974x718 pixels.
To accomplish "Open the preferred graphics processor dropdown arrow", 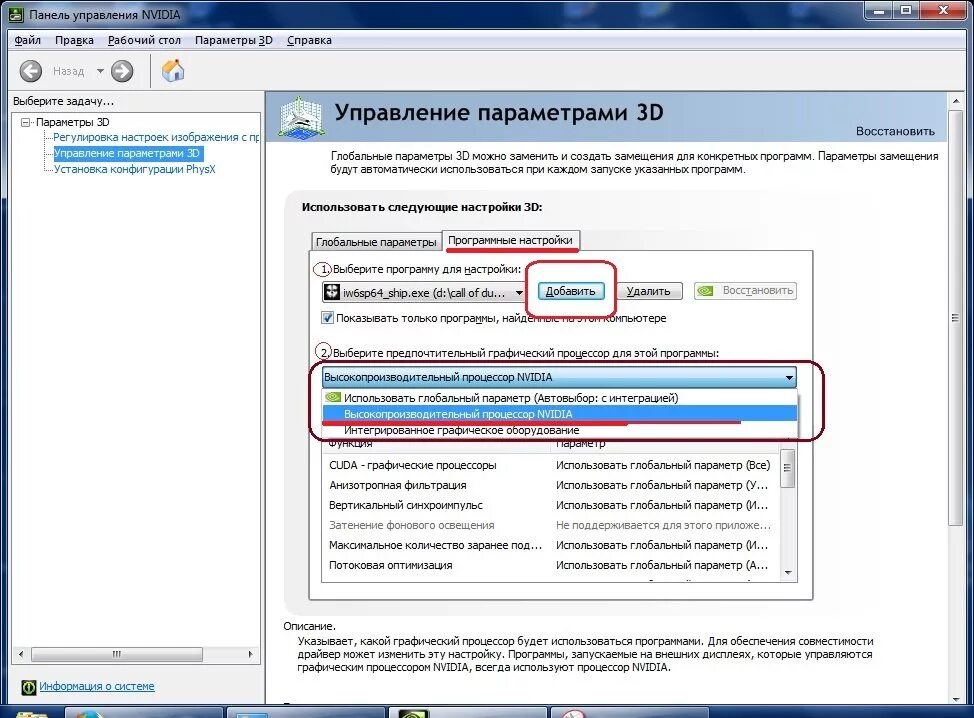I will pos(789,377).
